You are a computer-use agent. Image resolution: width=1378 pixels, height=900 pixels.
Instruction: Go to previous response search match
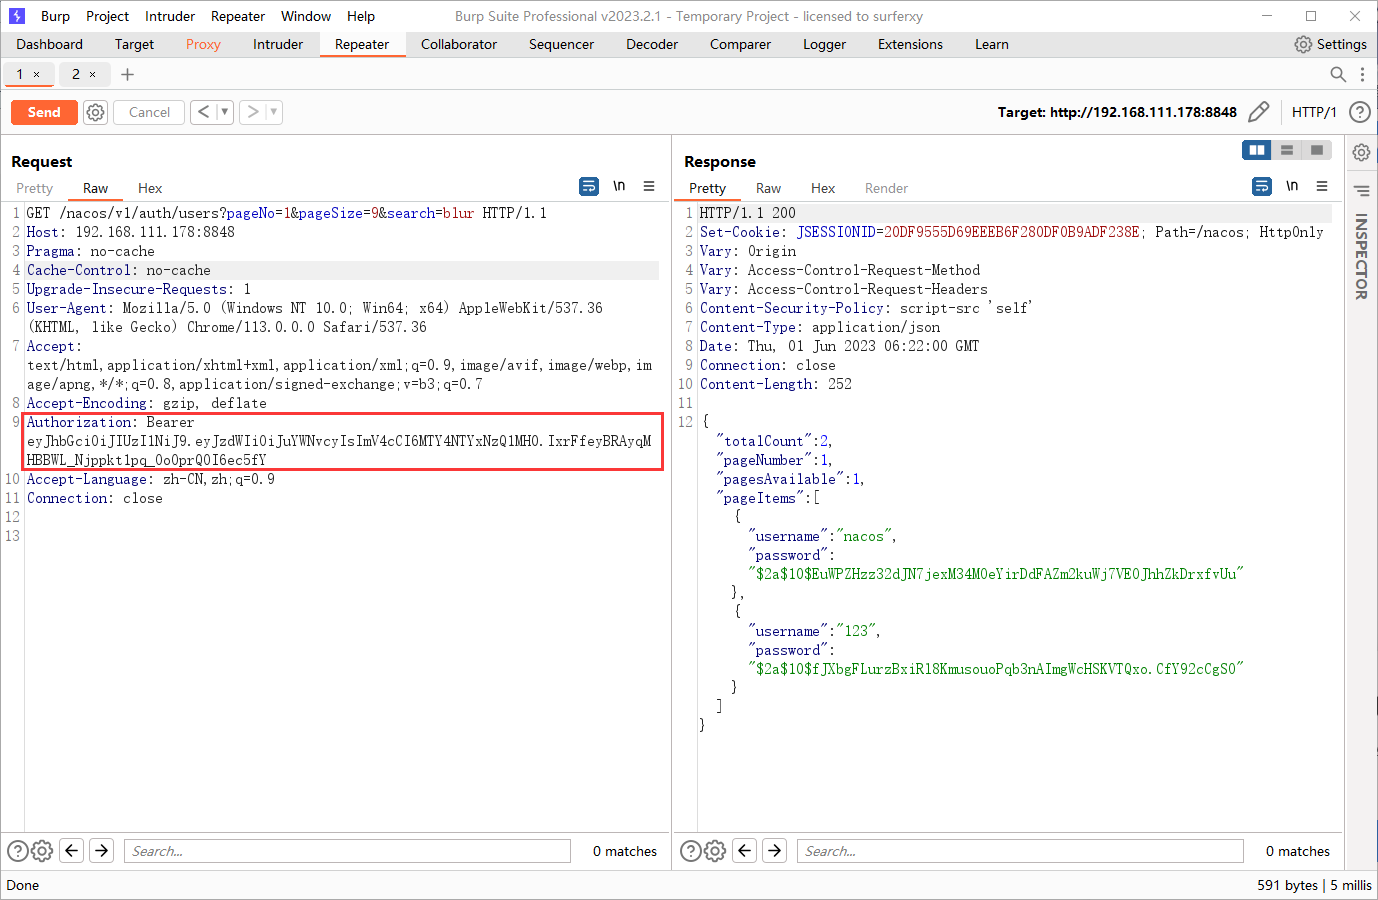745,851
